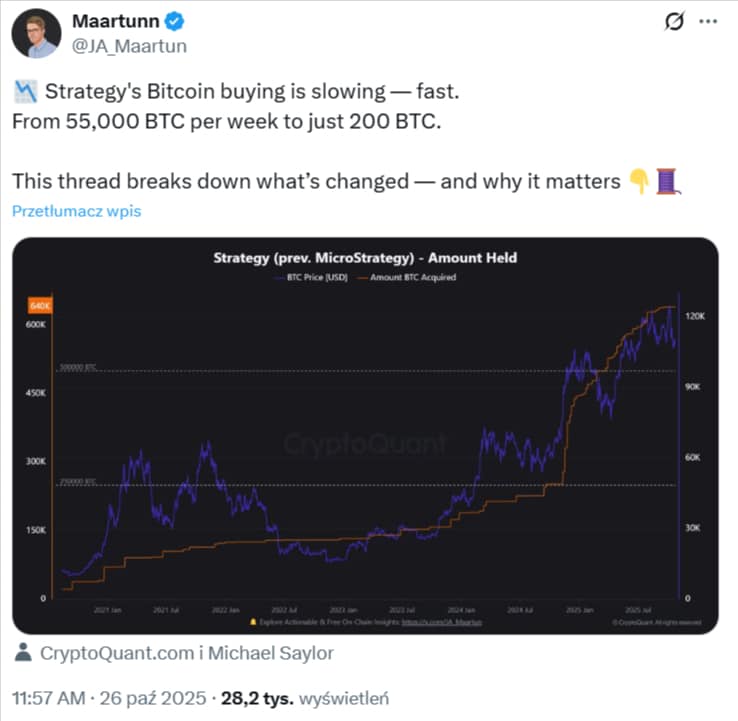This screenshot has height=721, width=738.
Task: Click the chart title Strategy Amount Held
Action: point(364,258)
